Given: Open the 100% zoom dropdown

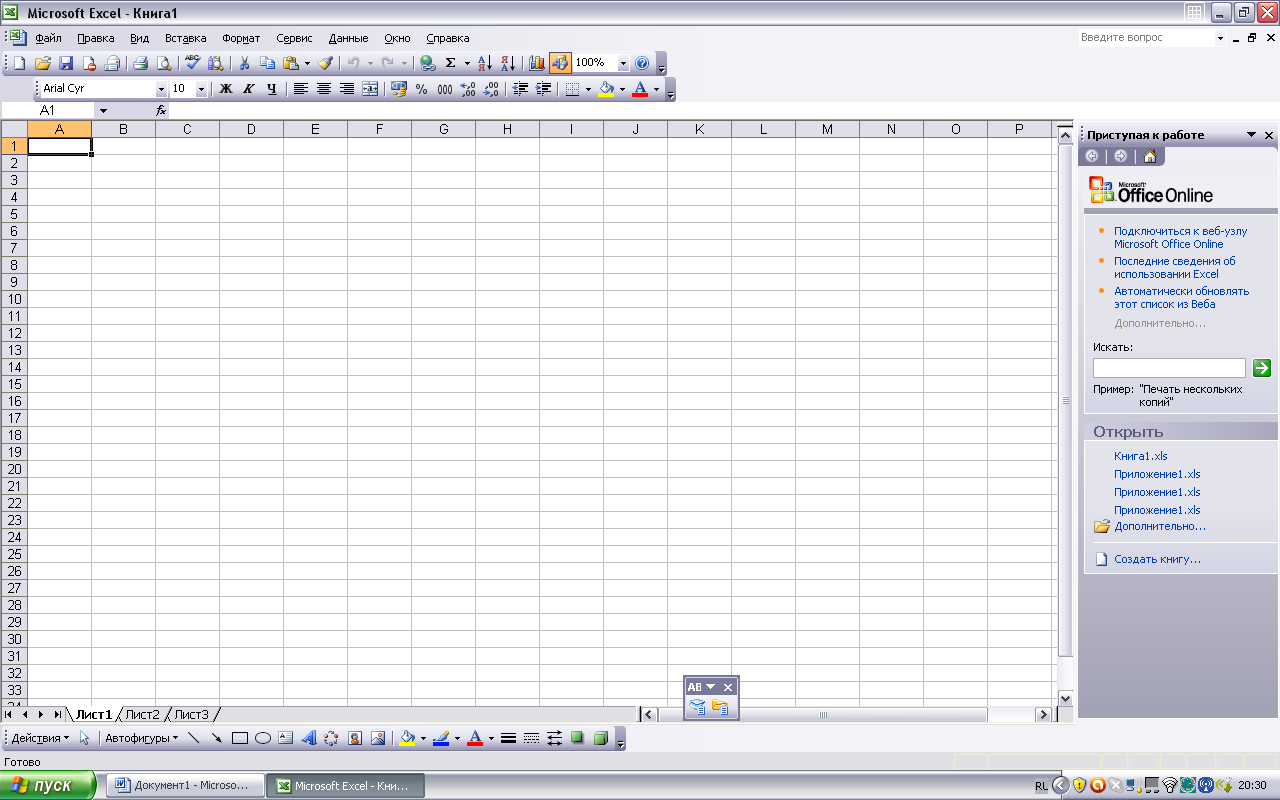Looking at the screenshot, I should click(624, 63).
